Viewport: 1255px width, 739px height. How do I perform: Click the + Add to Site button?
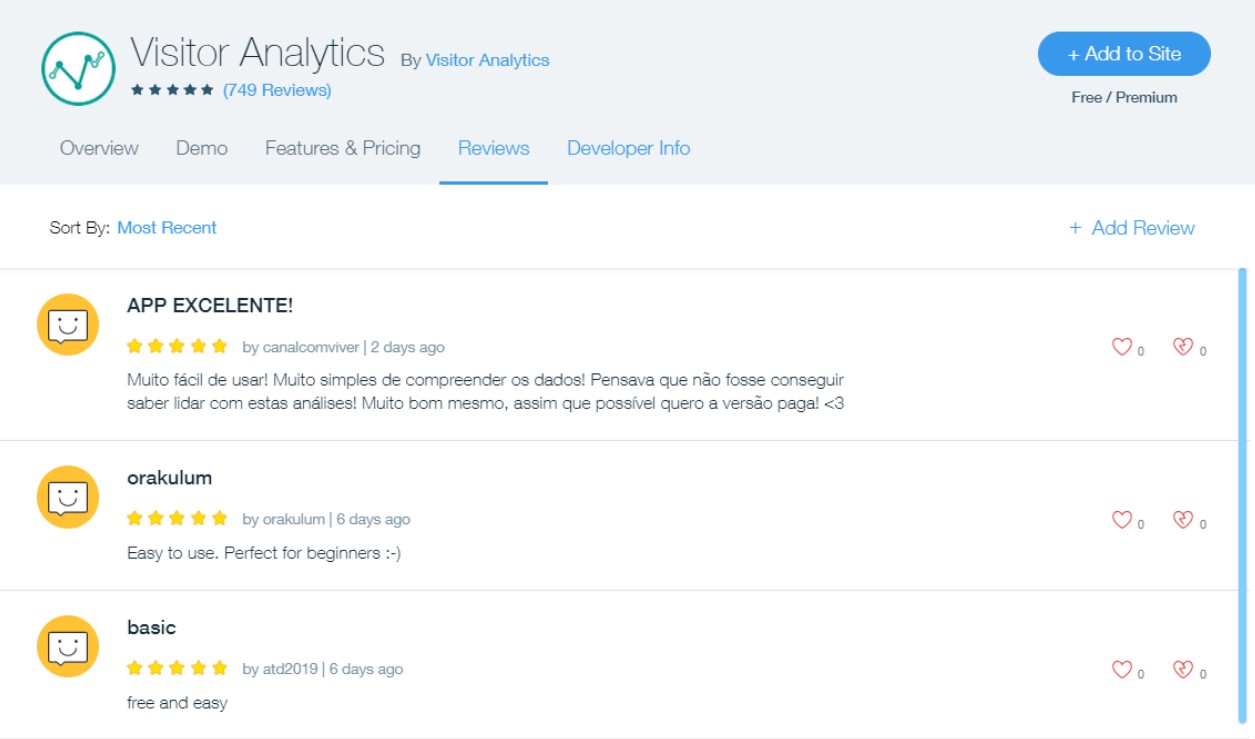[x=1124, y=54]
